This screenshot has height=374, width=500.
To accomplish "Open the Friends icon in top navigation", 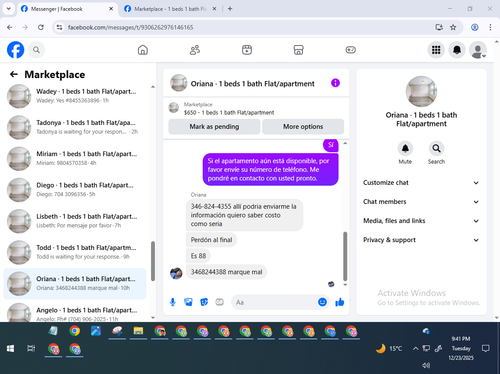I will pos(195,50).
